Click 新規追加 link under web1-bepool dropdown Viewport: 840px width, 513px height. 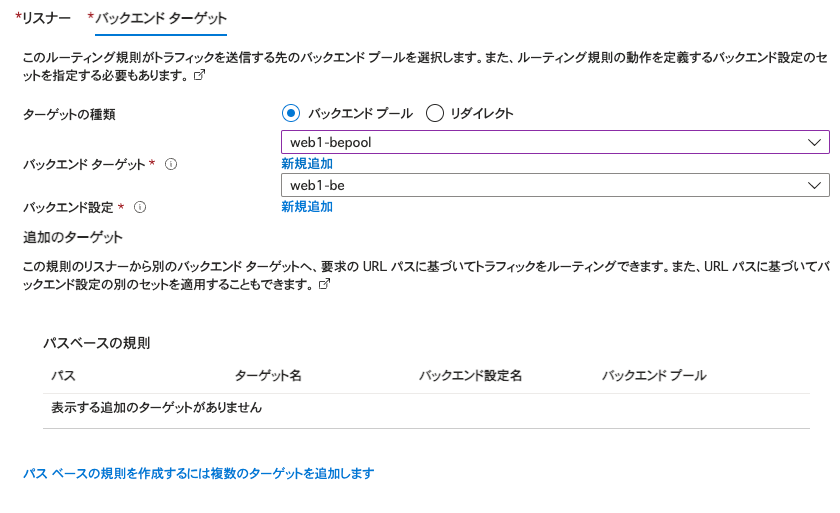pos(306,164)
